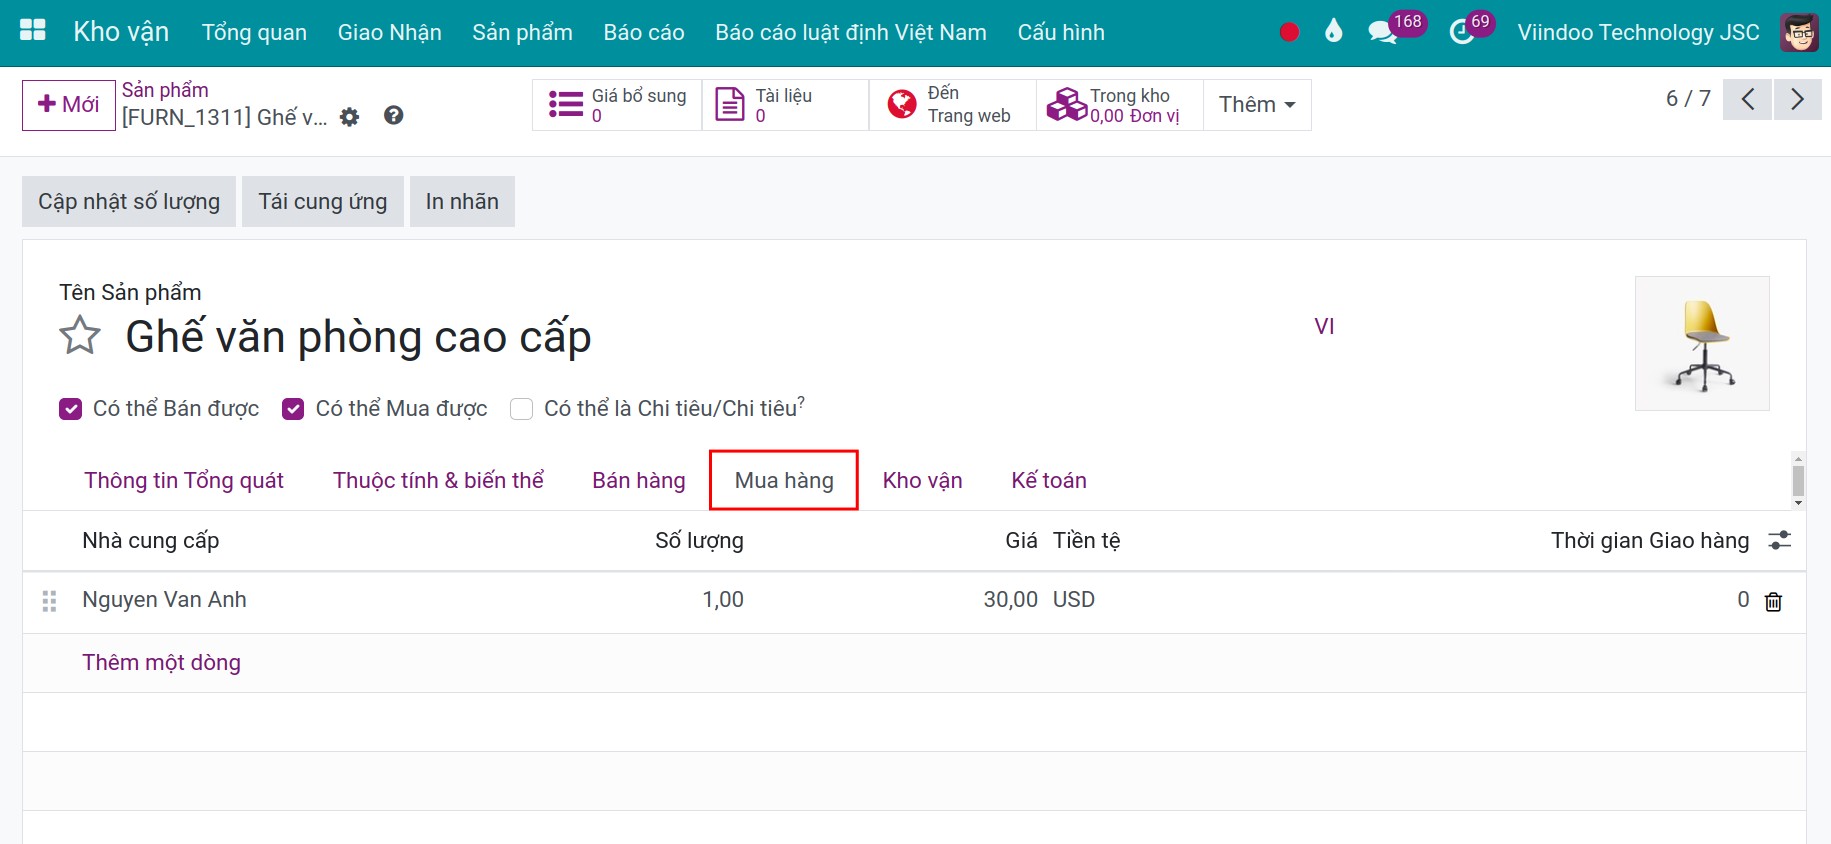The image size is (1831, 844).
Task: Open Sản phẩm top menu
Action: coord(522,32)
